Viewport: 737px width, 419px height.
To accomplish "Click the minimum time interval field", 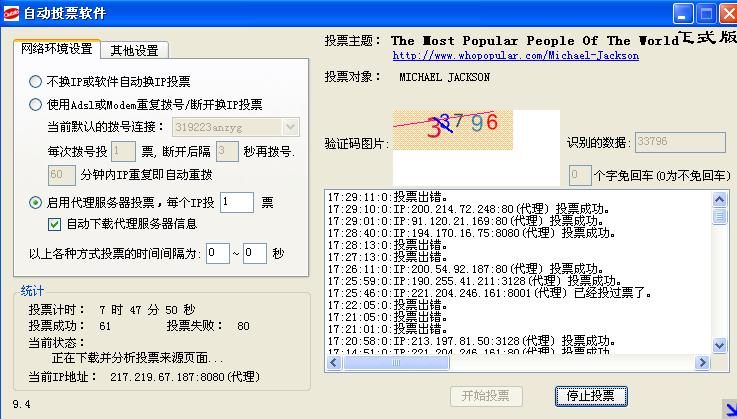I will [217, 253].
